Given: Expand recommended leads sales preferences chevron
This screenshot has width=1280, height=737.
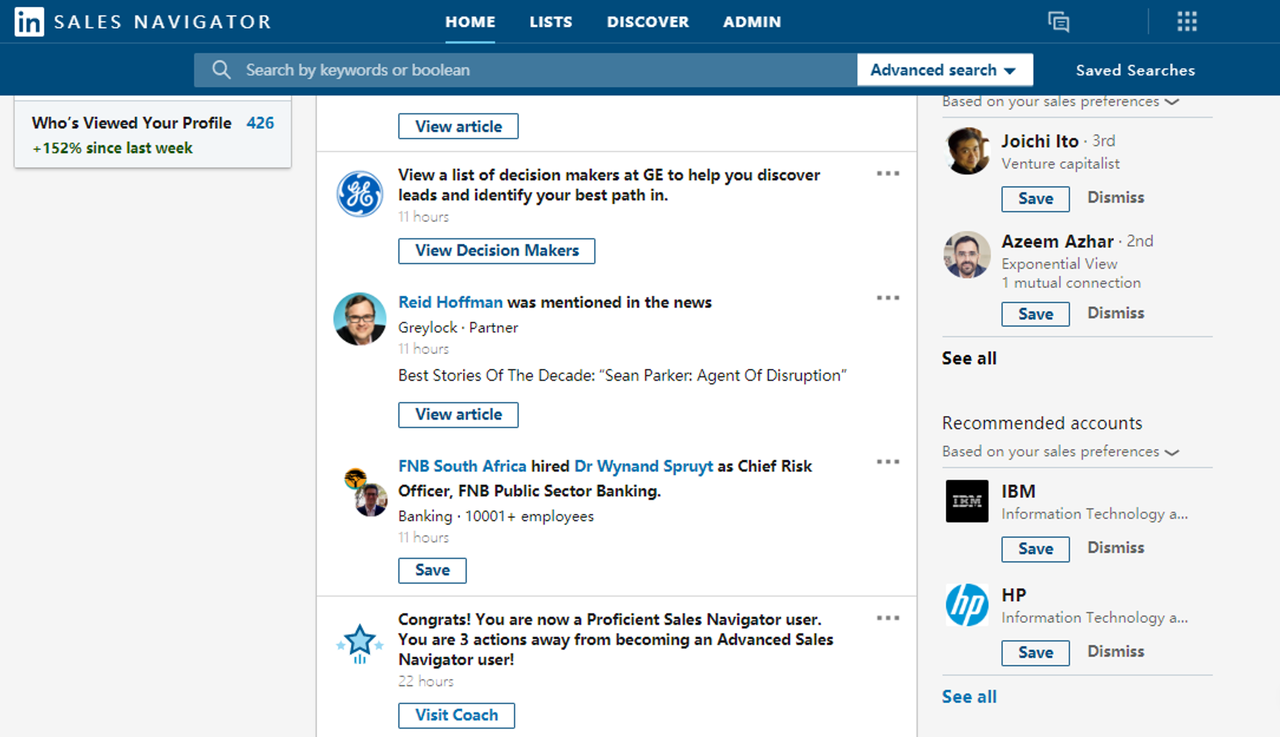Looking at the screenshot, I should pyautogui.click(x=1172, y=102).
